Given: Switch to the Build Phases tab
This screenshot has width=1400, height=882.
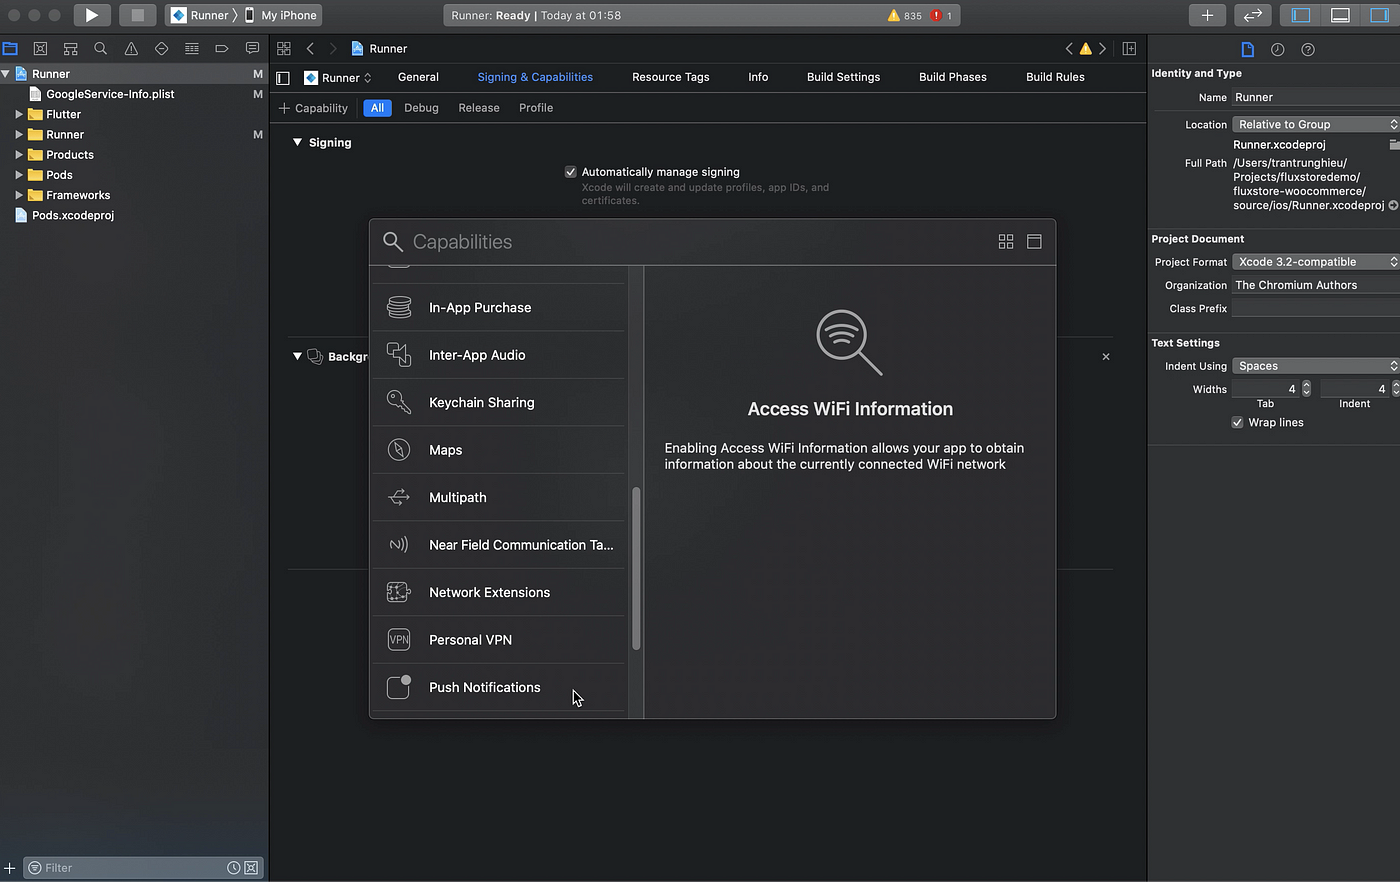Looking at the screenshot, I should click(x=953, y=77).
